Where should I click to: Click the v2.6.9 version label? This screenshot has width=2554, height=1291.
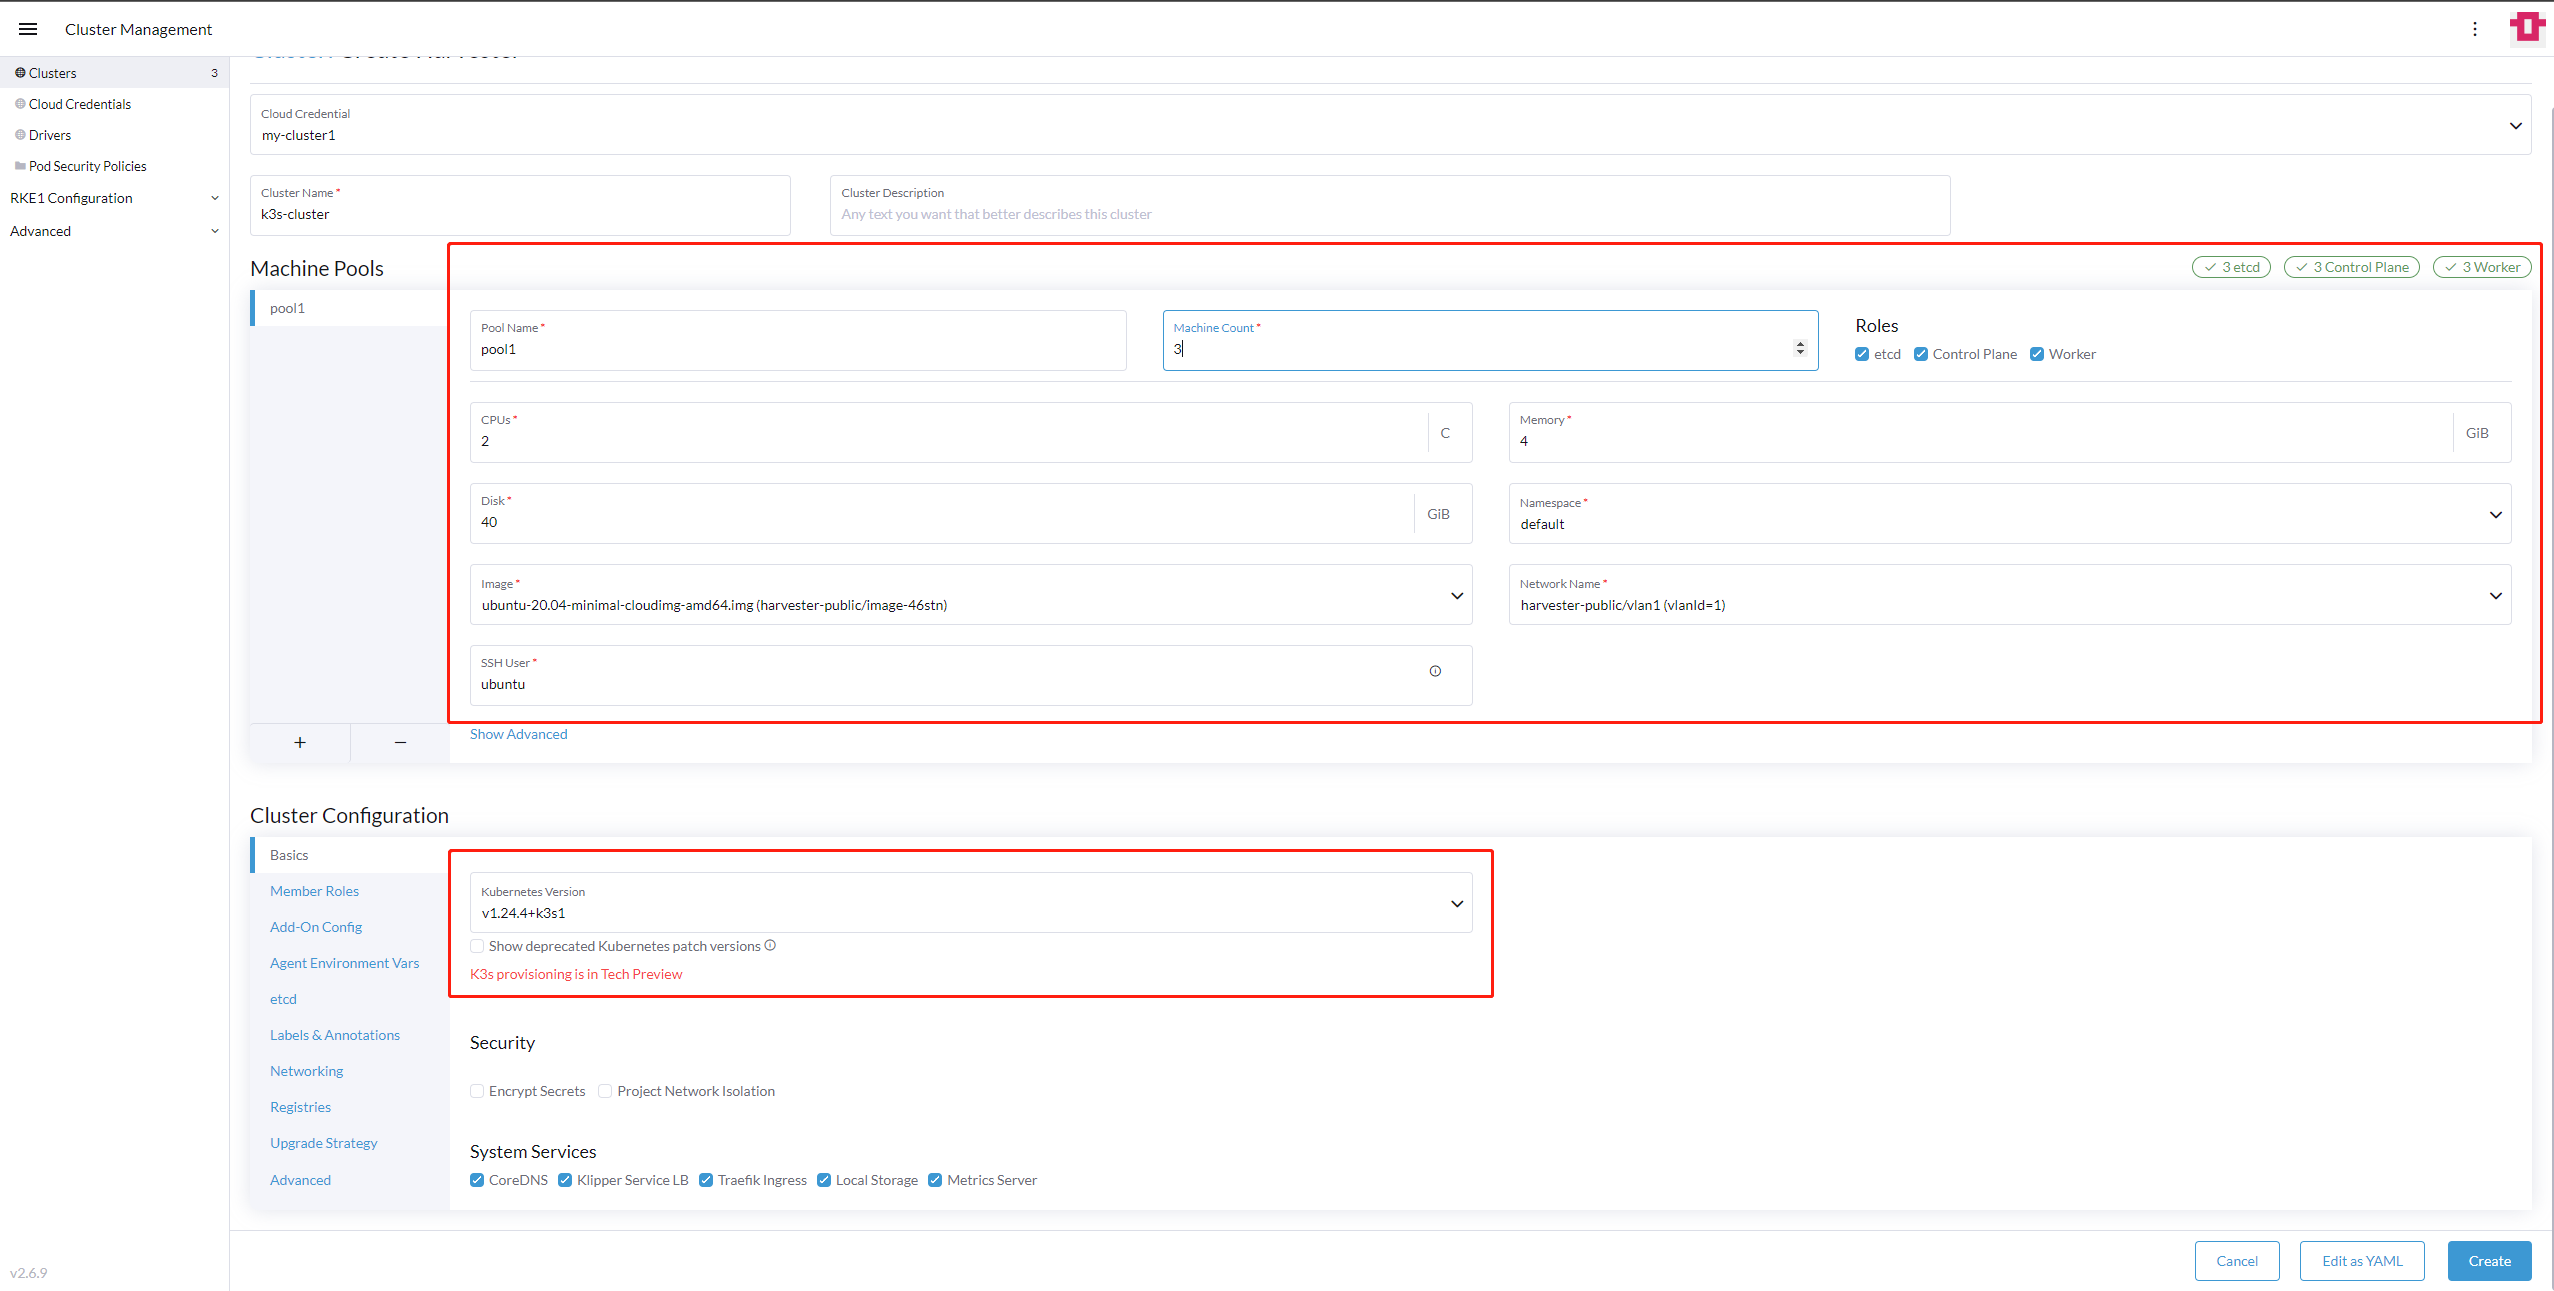pos(29,1273)
